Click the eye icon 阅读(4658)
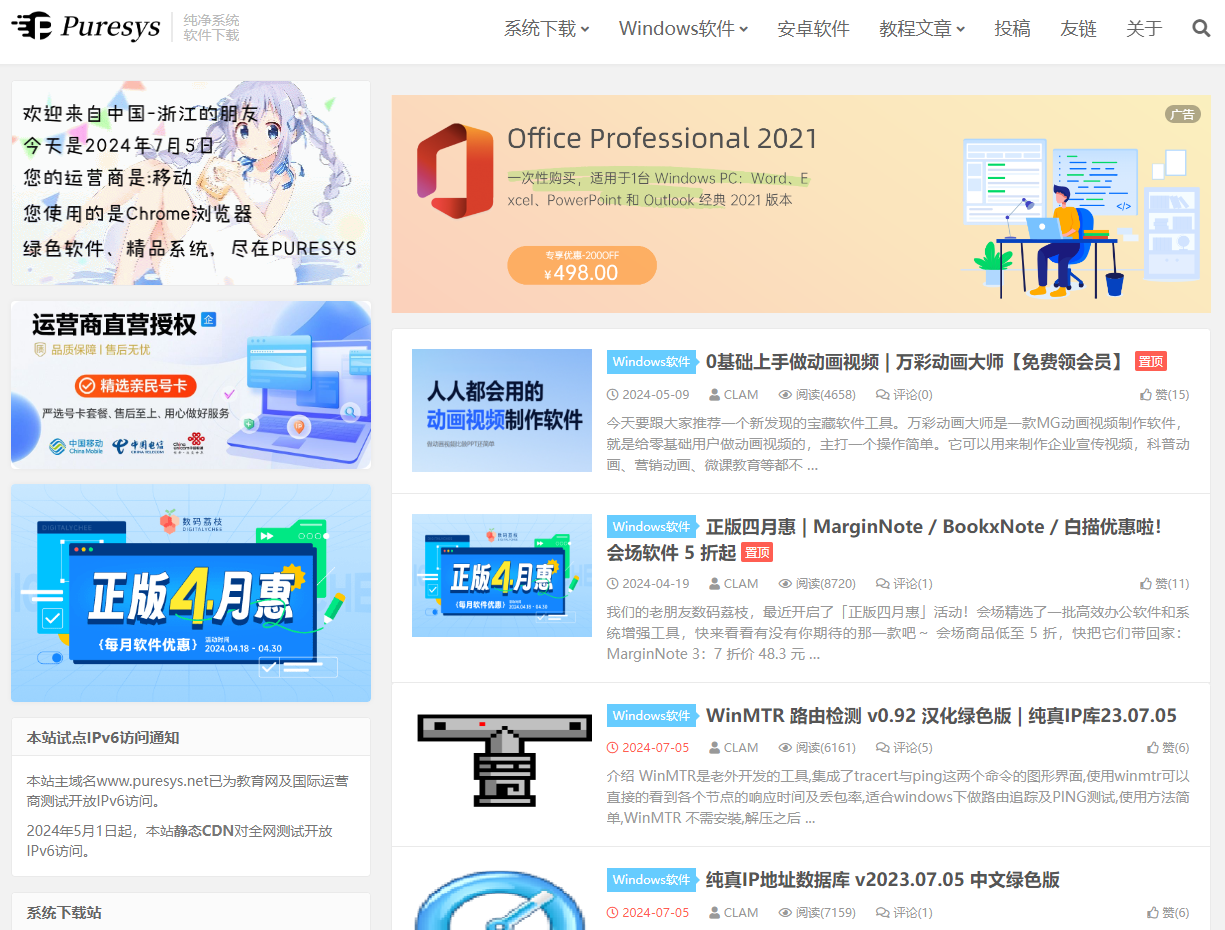 pyautogui.click(x=786, y=395)
